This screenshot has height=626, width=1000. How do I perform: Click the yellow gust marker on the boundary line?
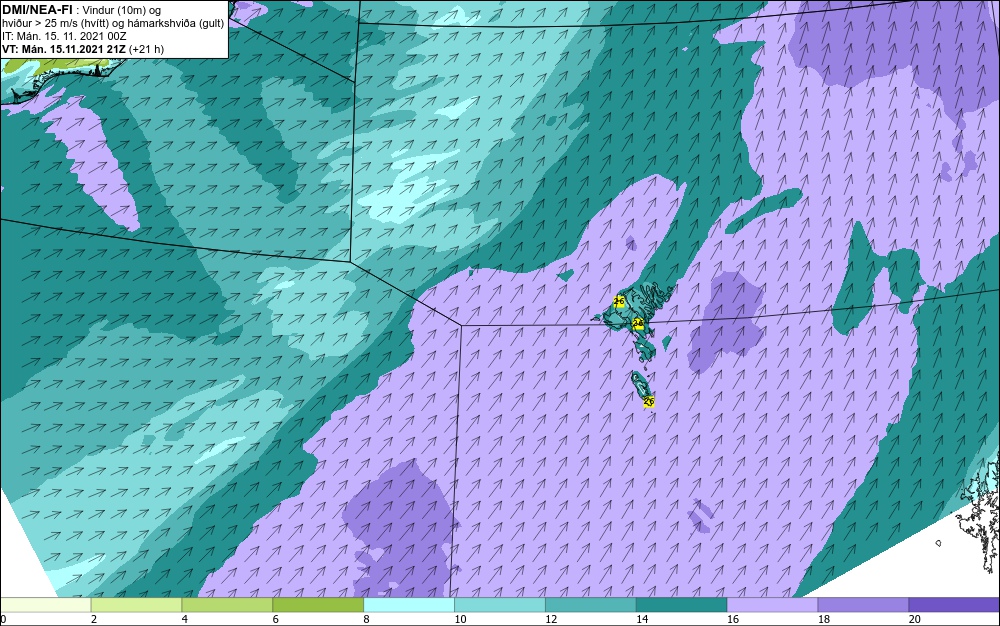tap(638, 323)
